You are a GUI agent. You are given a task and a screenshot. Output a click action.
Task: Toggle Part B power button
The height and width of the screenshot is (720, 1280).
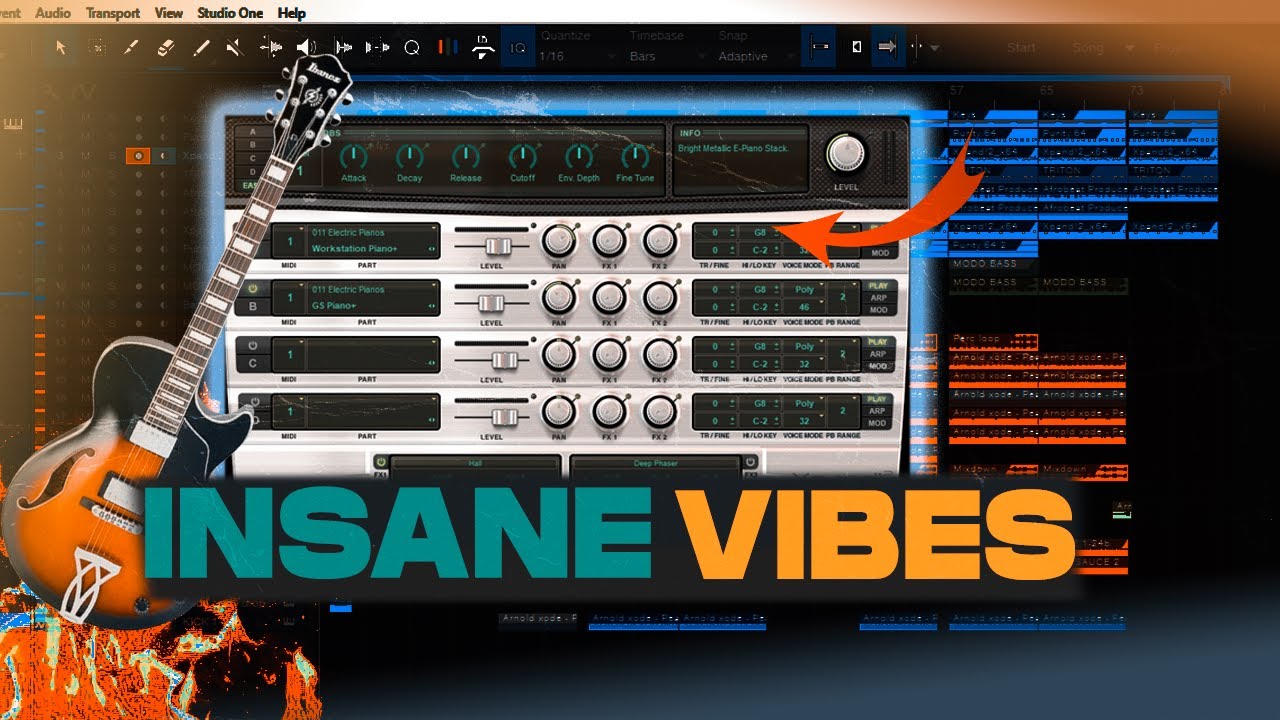[252, 288]
